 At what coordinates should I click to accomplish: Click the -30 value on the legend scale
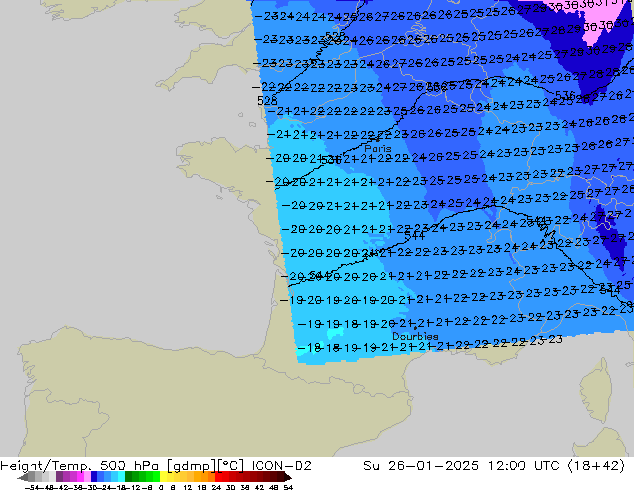(93, 488)
